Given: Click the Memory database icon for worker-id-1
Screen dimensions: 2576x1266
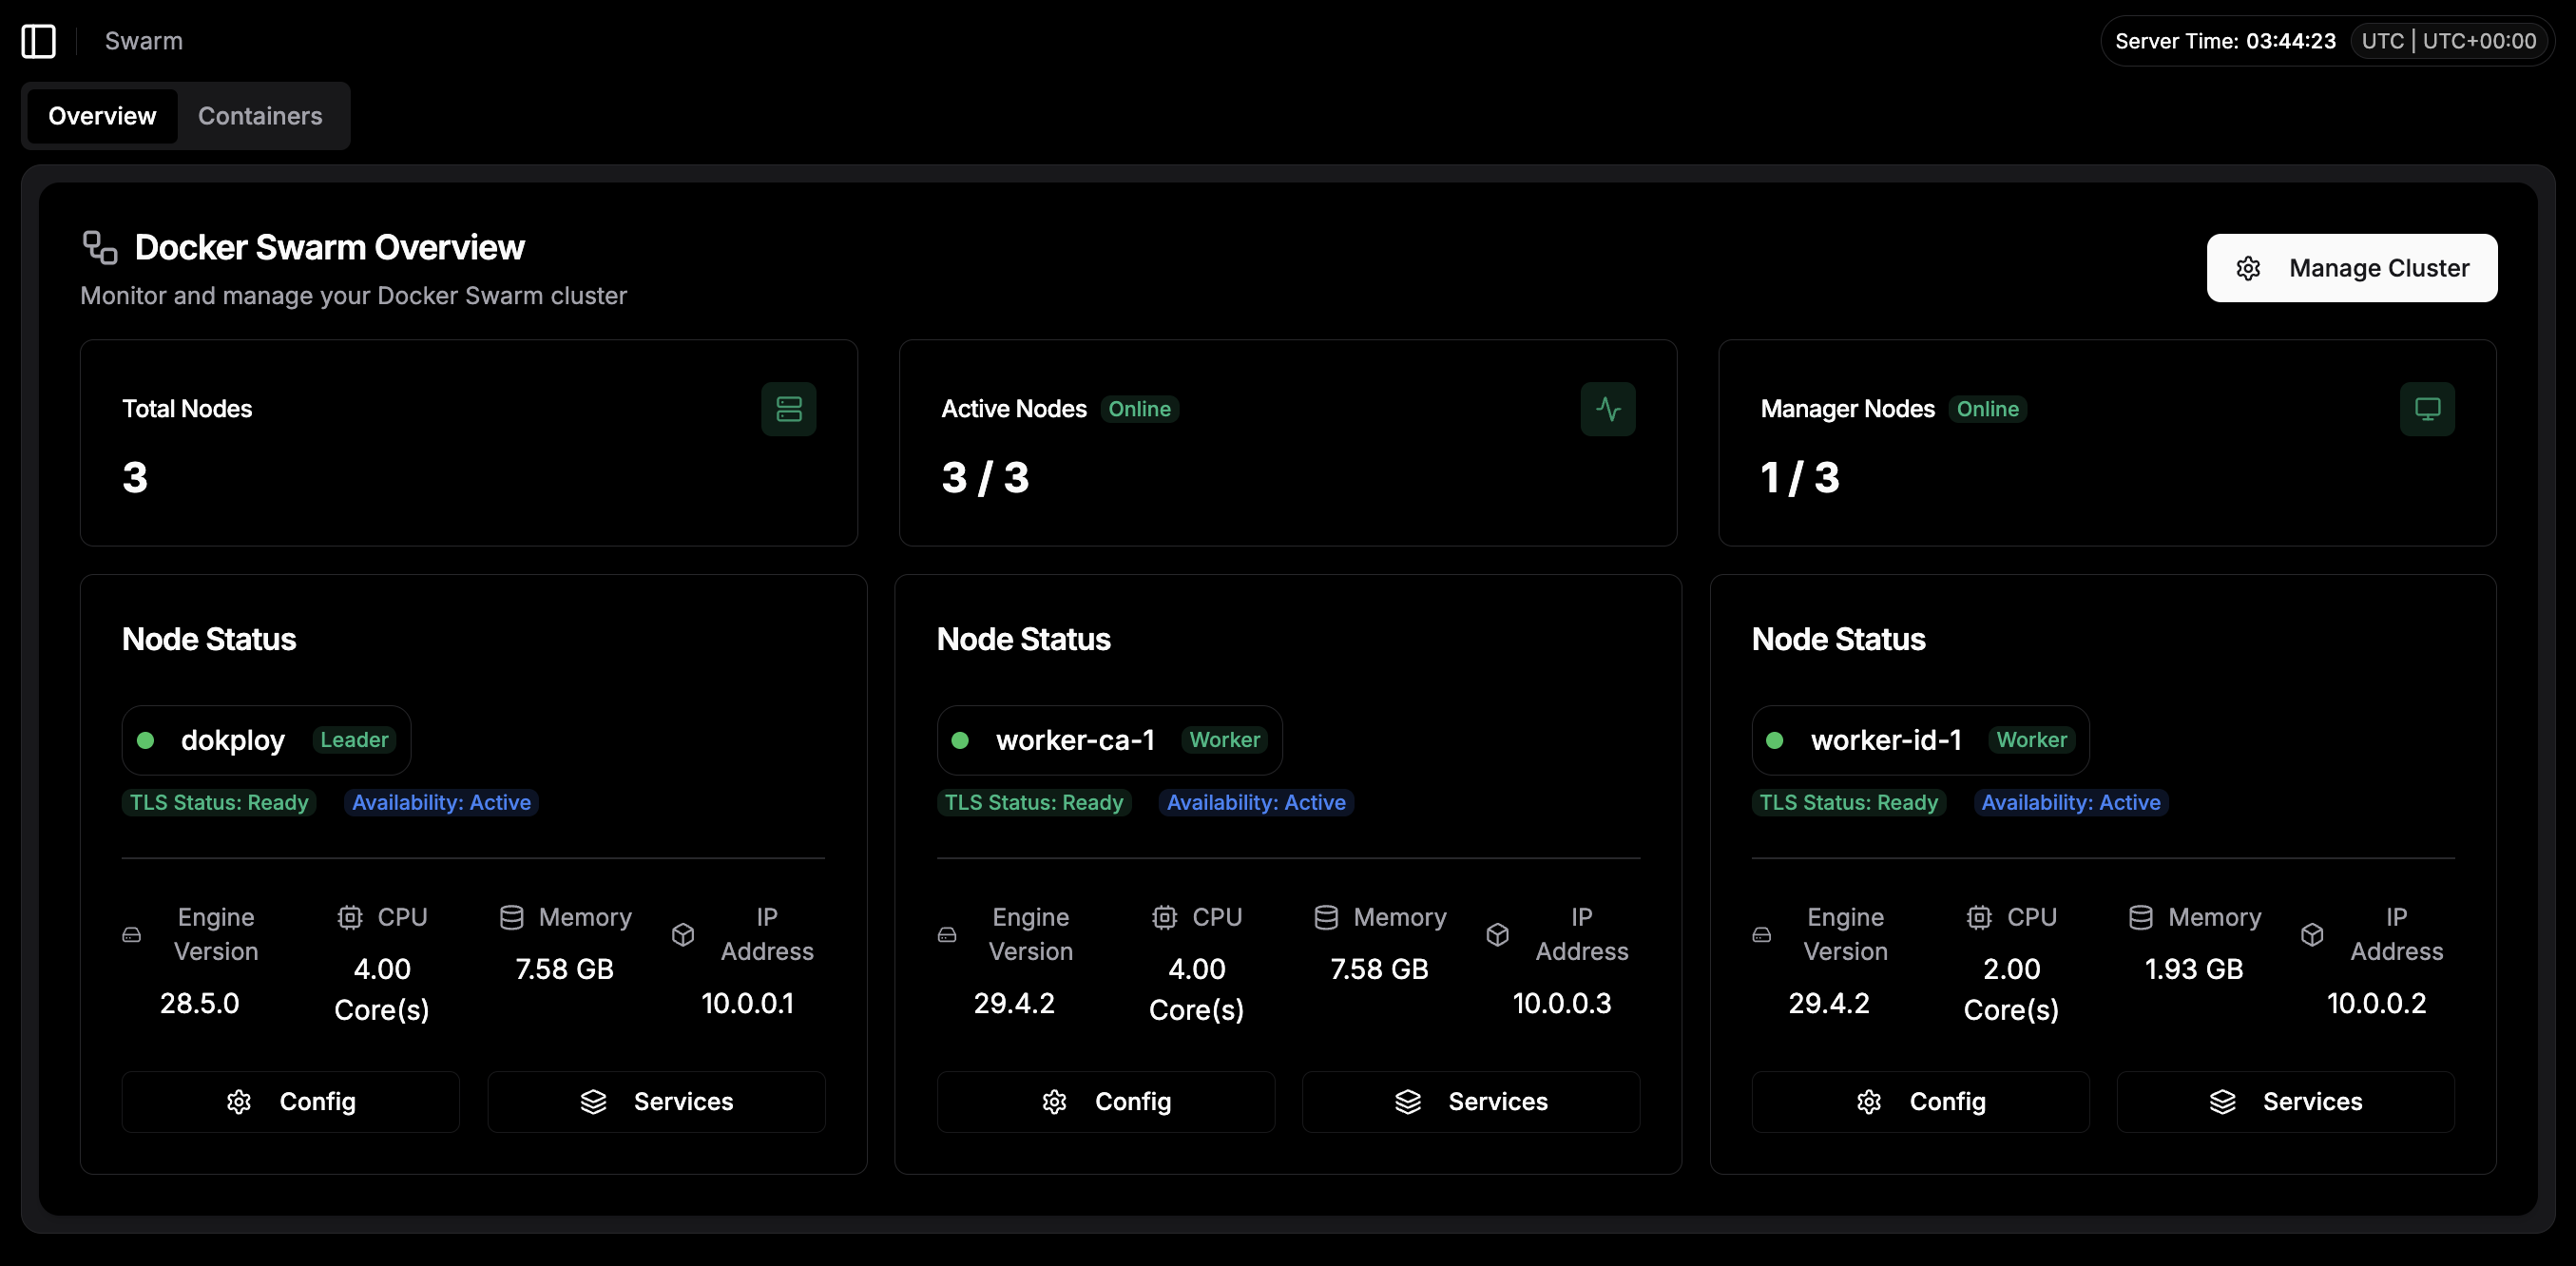Looking at the screenshot, I should 2141,917.
